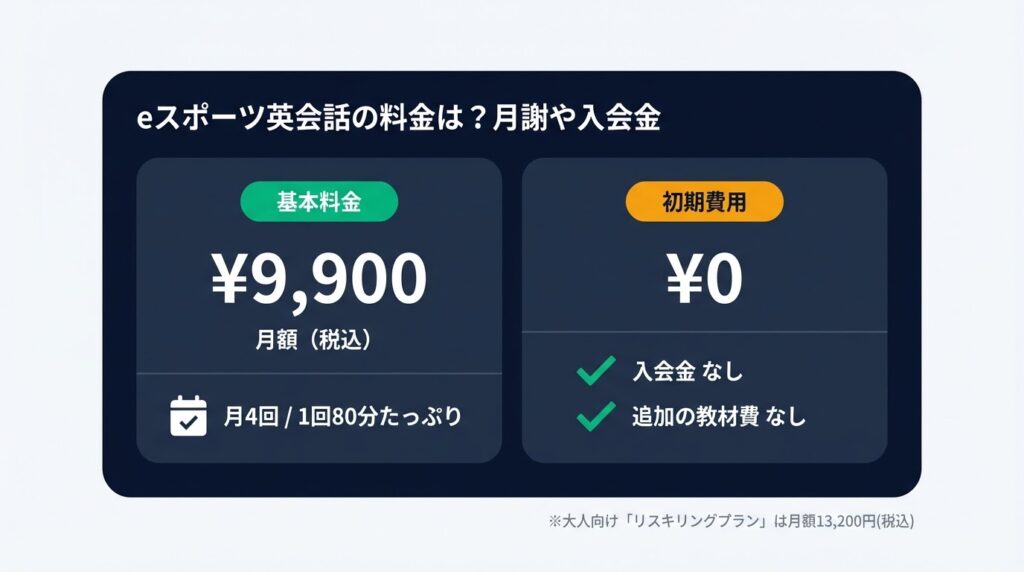Click the word 月謝 in the heading
The height and width of the screenshot is (572, 1024).
tap(508, 118)
